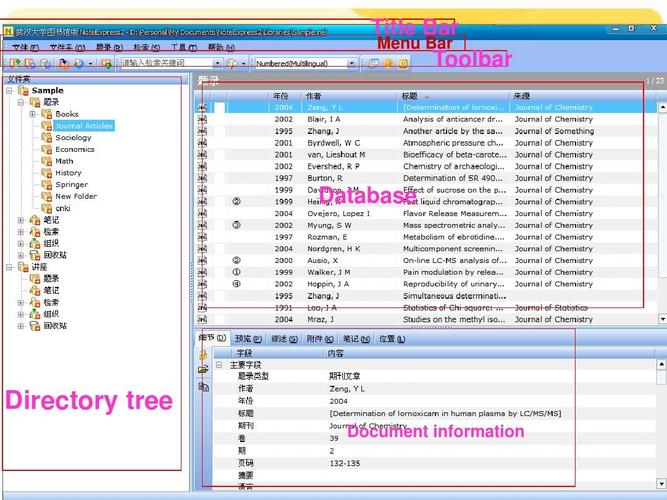Switch to the 附件(K) tab
The image size is (667, 500).
320,339
